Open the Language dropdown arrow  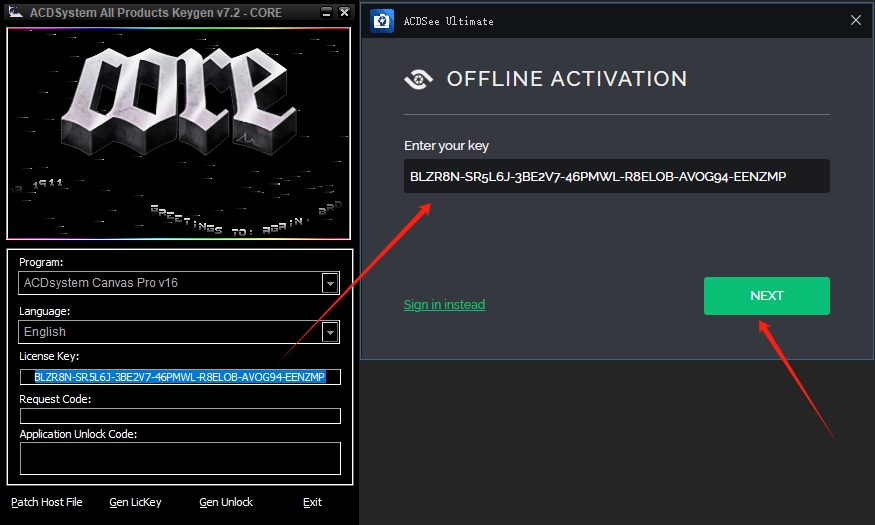(330, 333)
